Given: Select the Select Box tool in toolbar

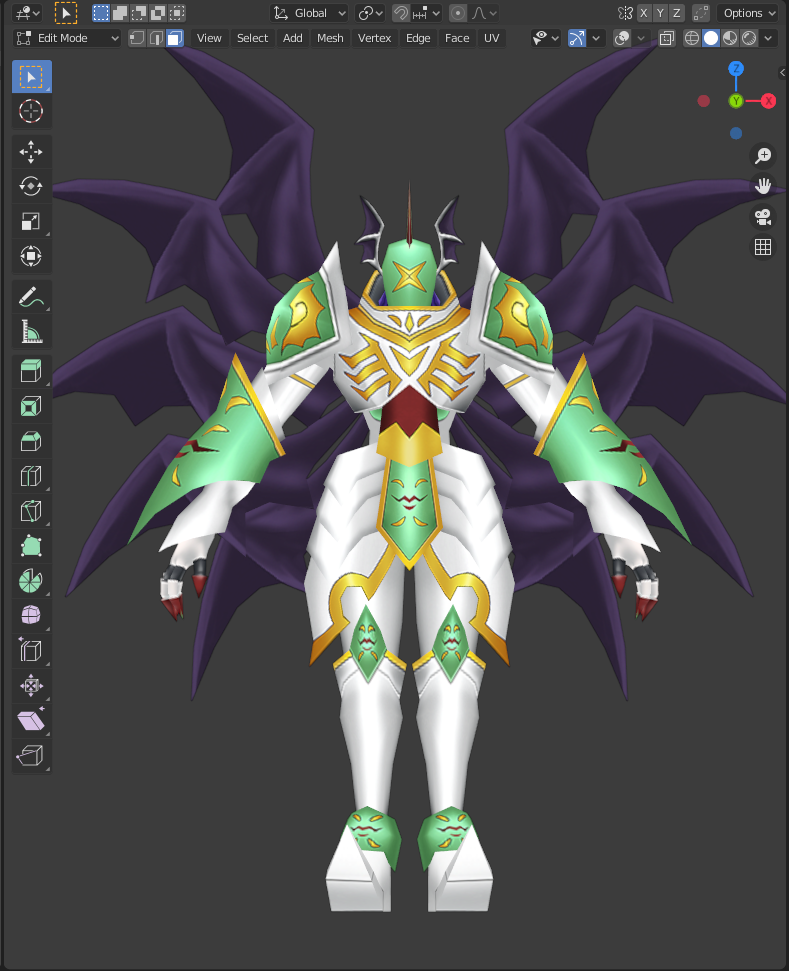Looking at the screenshot, I should [31, 77].
